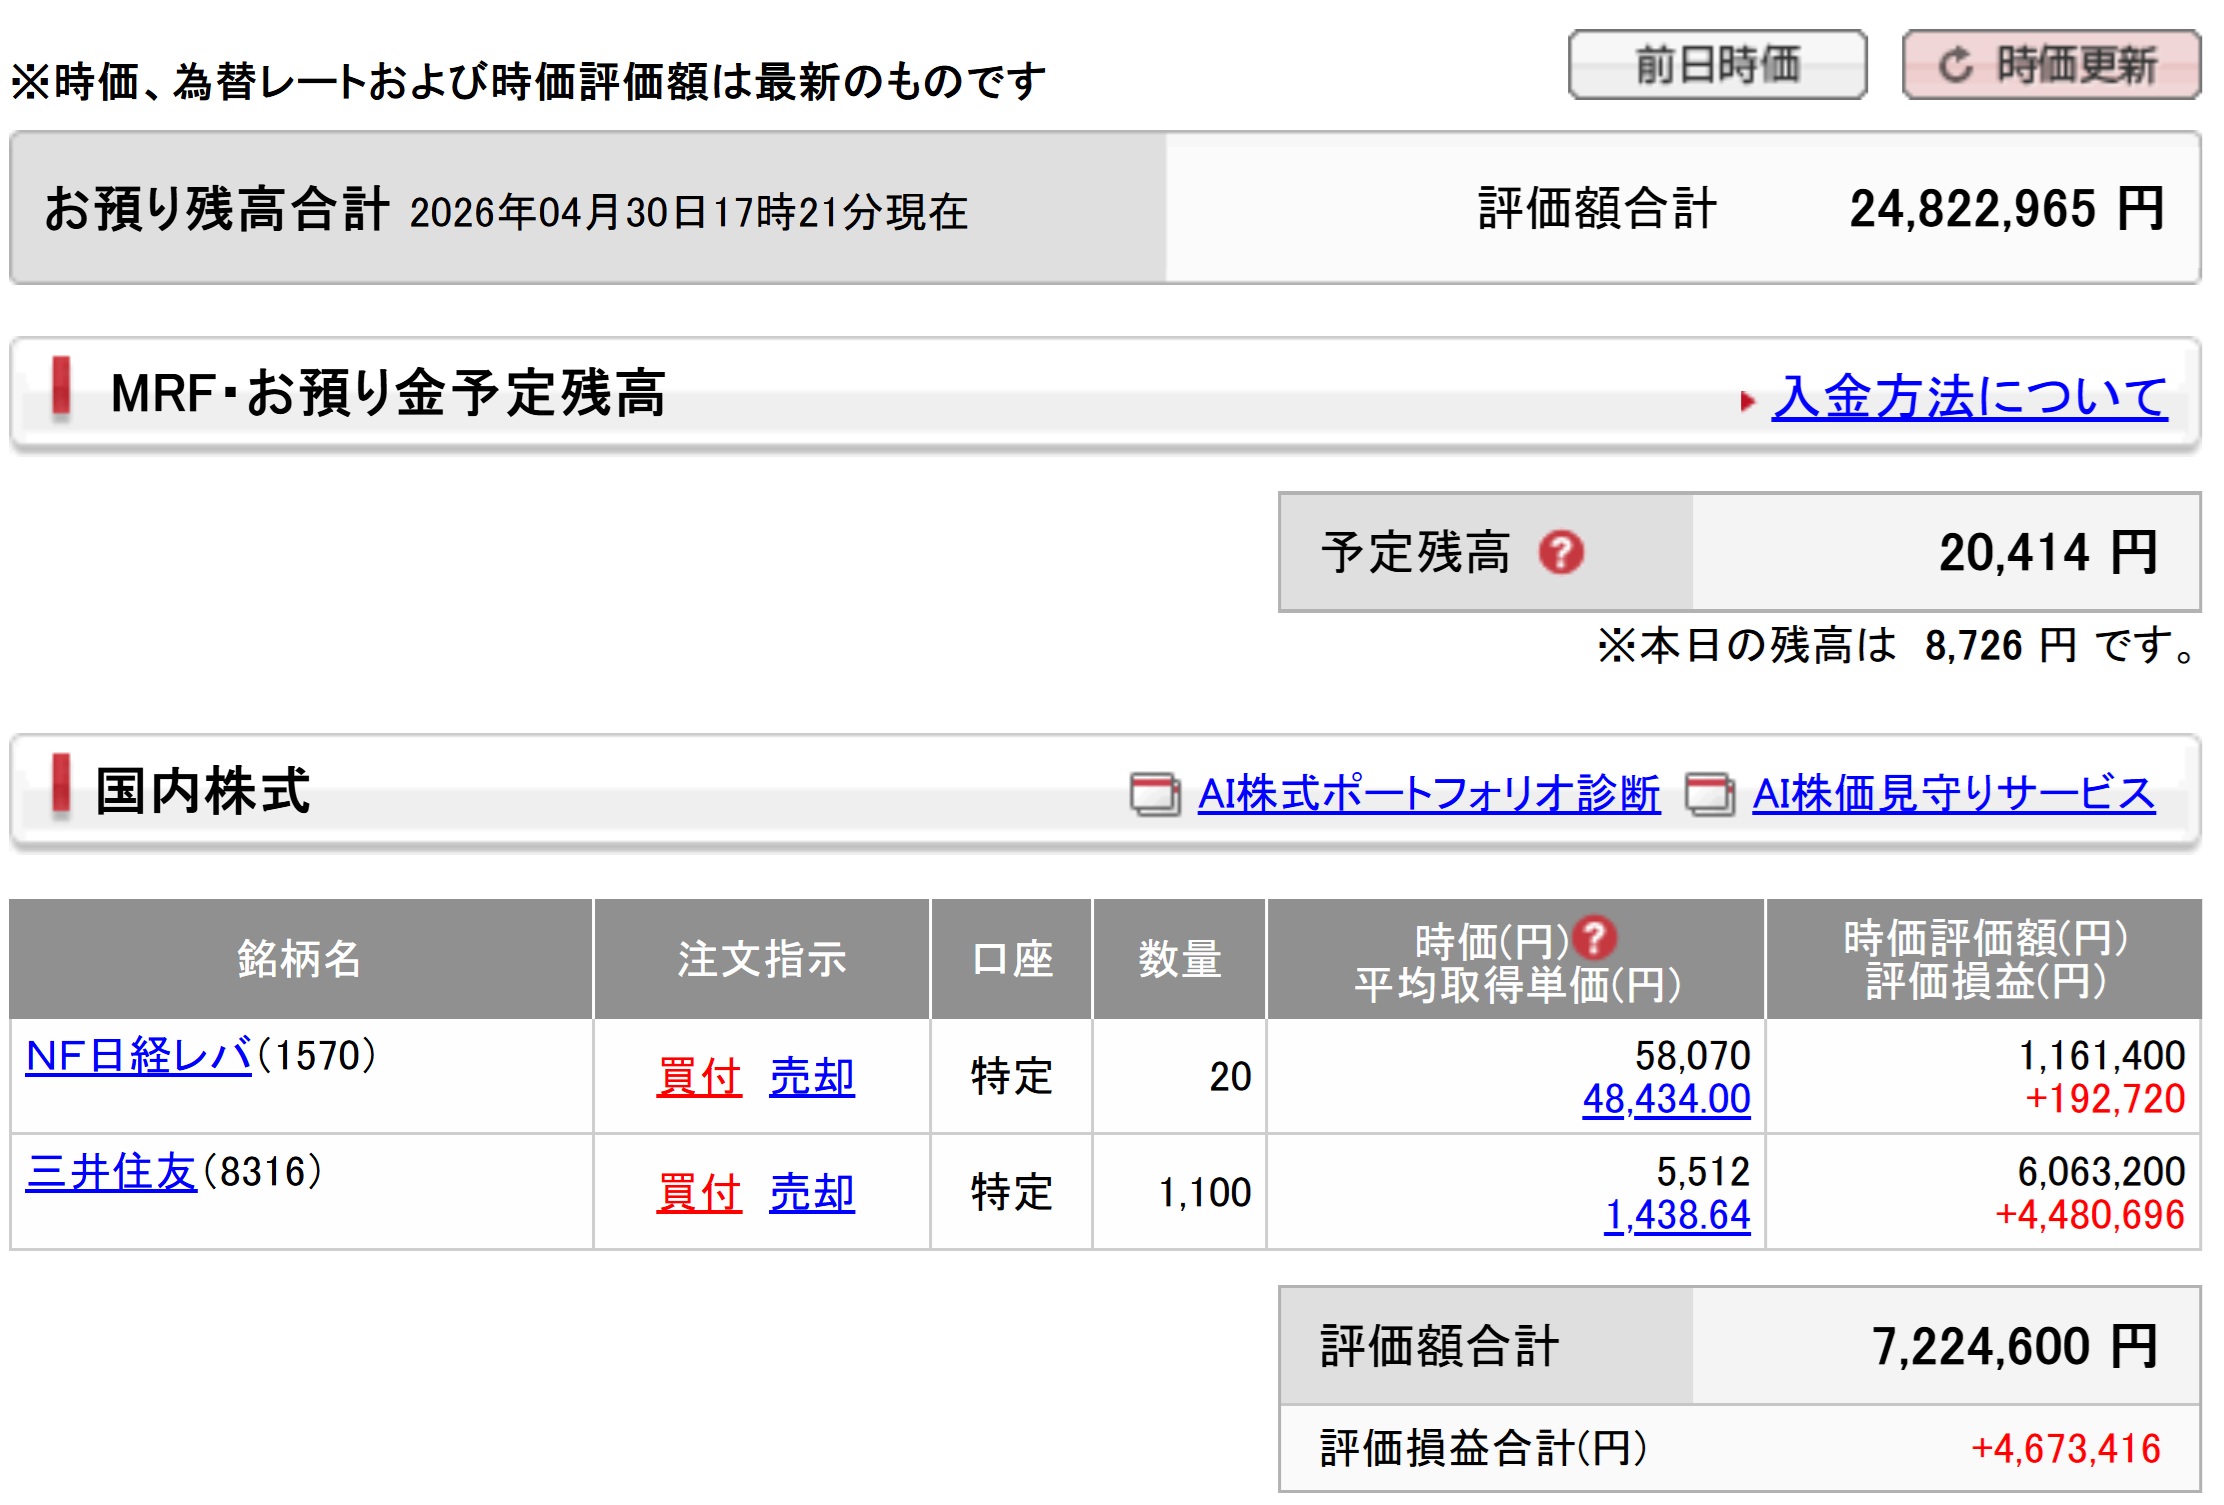The image size is (2224, 1505).
Task: Click new-window icon before AI株式ポートフォリオ診断
Action: click(x=1155, y=795)
